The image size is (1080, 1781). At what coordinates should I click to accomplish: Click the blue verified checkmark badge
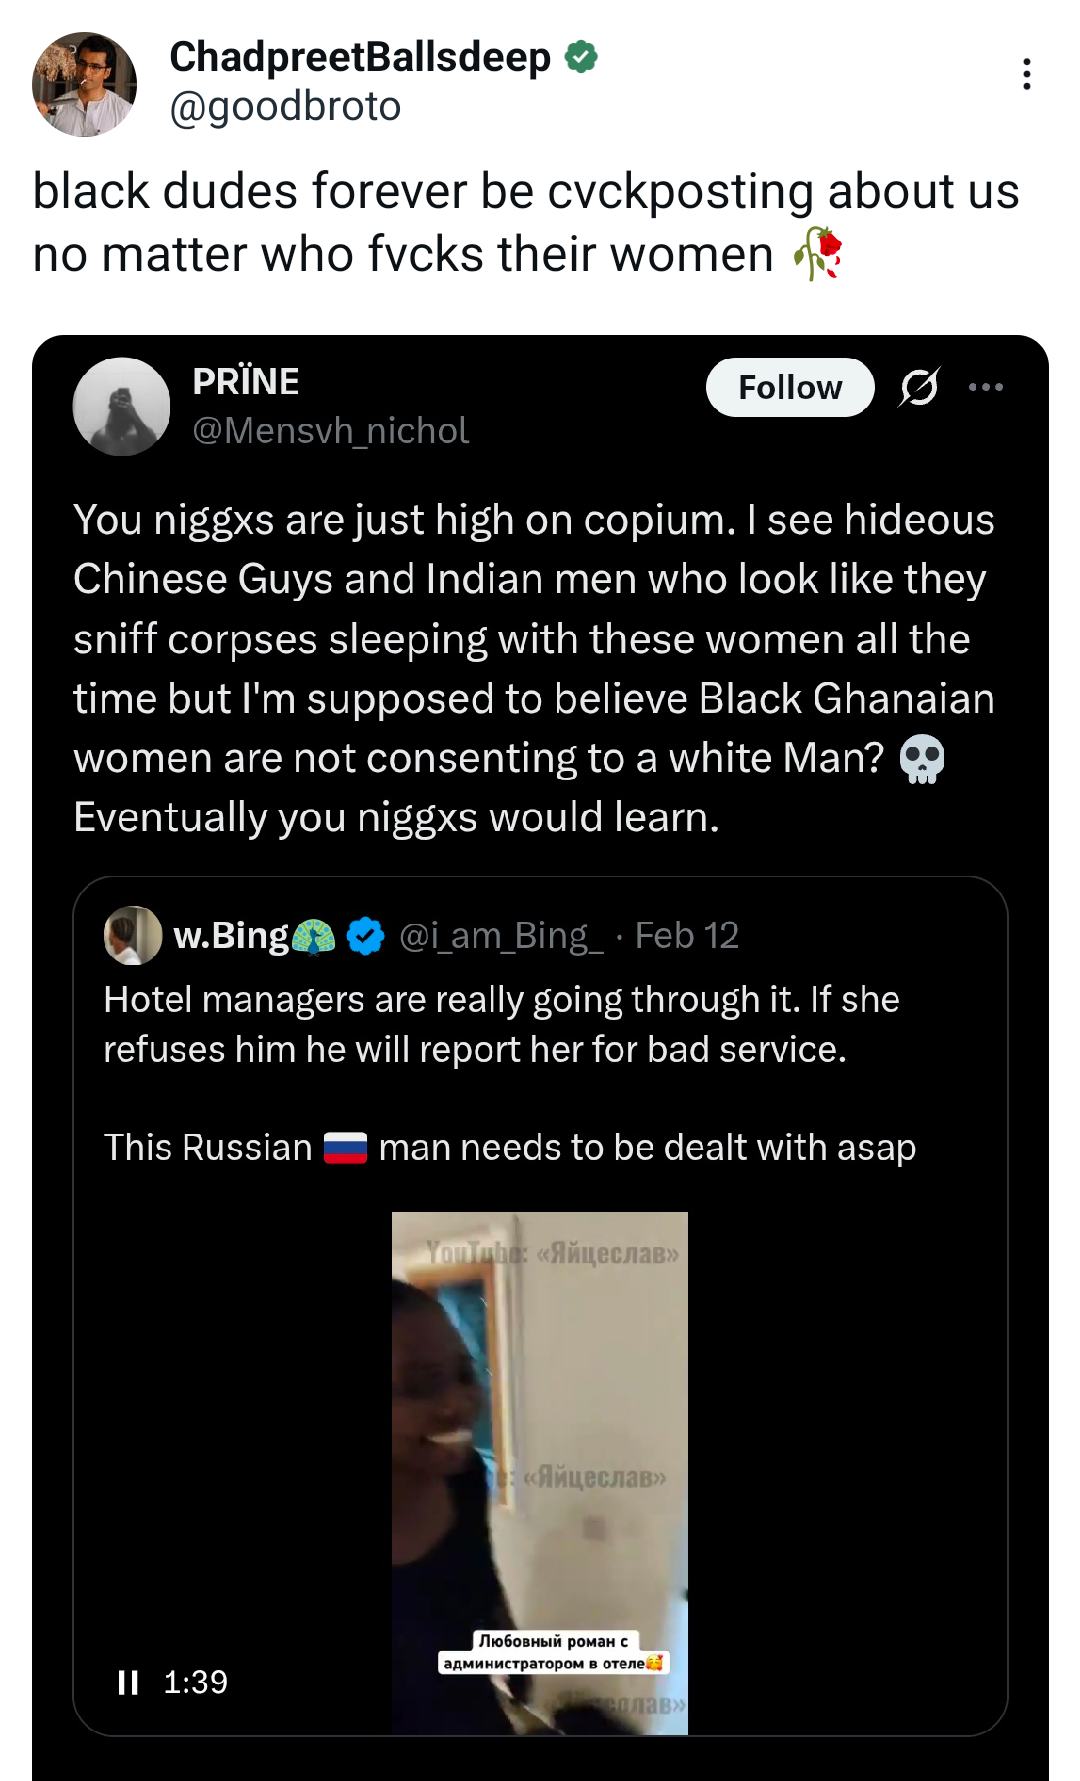365,936
